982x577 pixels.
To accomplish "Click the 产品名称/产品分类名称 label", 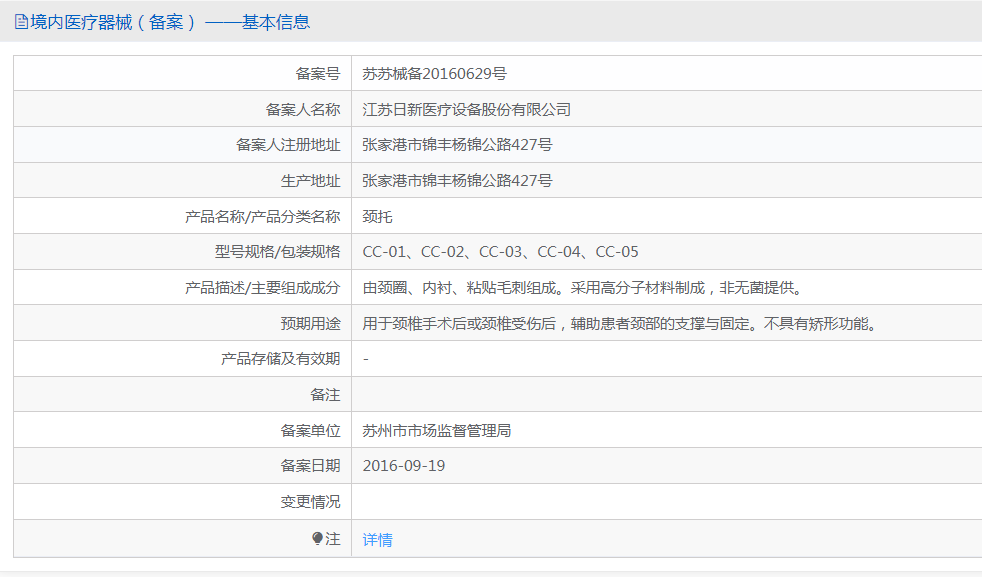I will tap(262, 217).
